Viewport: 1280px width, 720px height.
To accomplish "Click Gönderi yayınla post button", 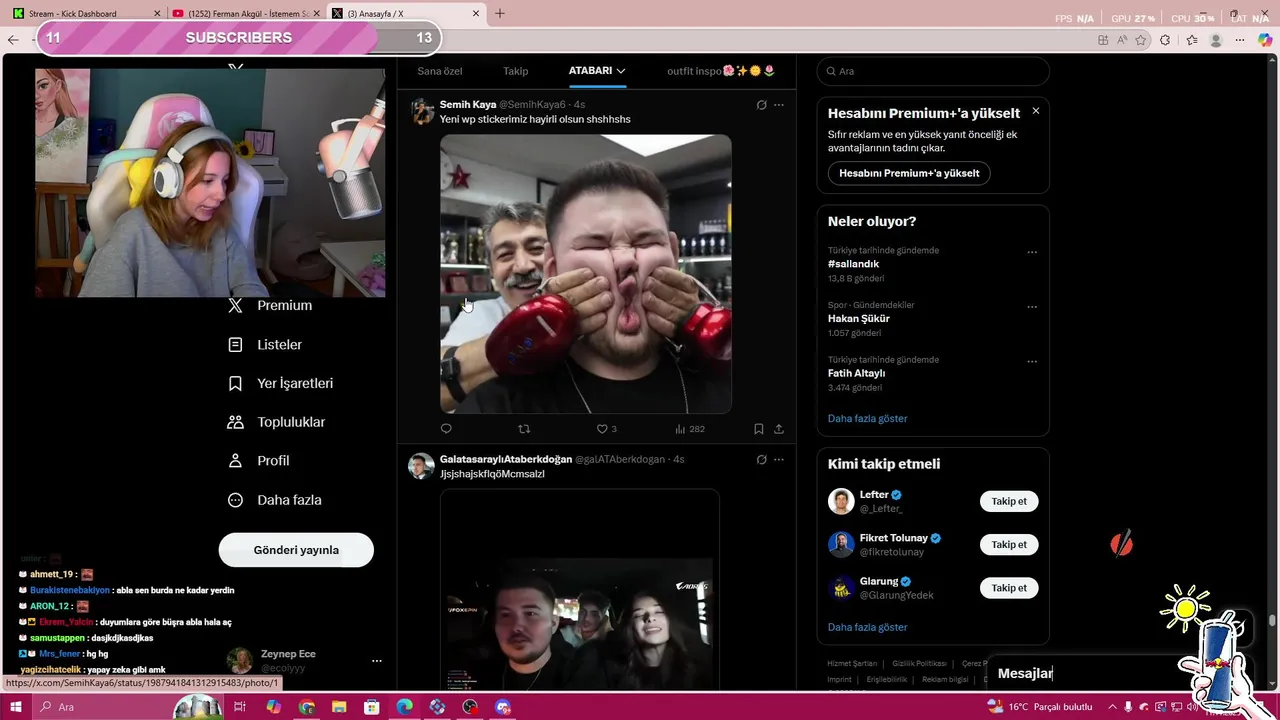I will (x=296, y=550).
